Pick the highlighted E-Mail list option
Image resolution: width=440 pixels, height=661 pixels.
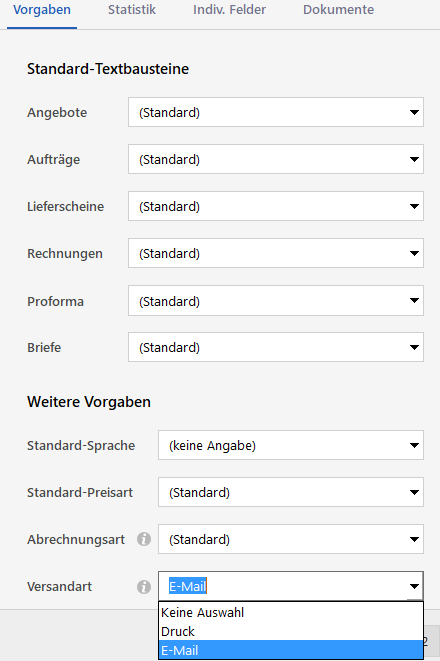point(291,650)
